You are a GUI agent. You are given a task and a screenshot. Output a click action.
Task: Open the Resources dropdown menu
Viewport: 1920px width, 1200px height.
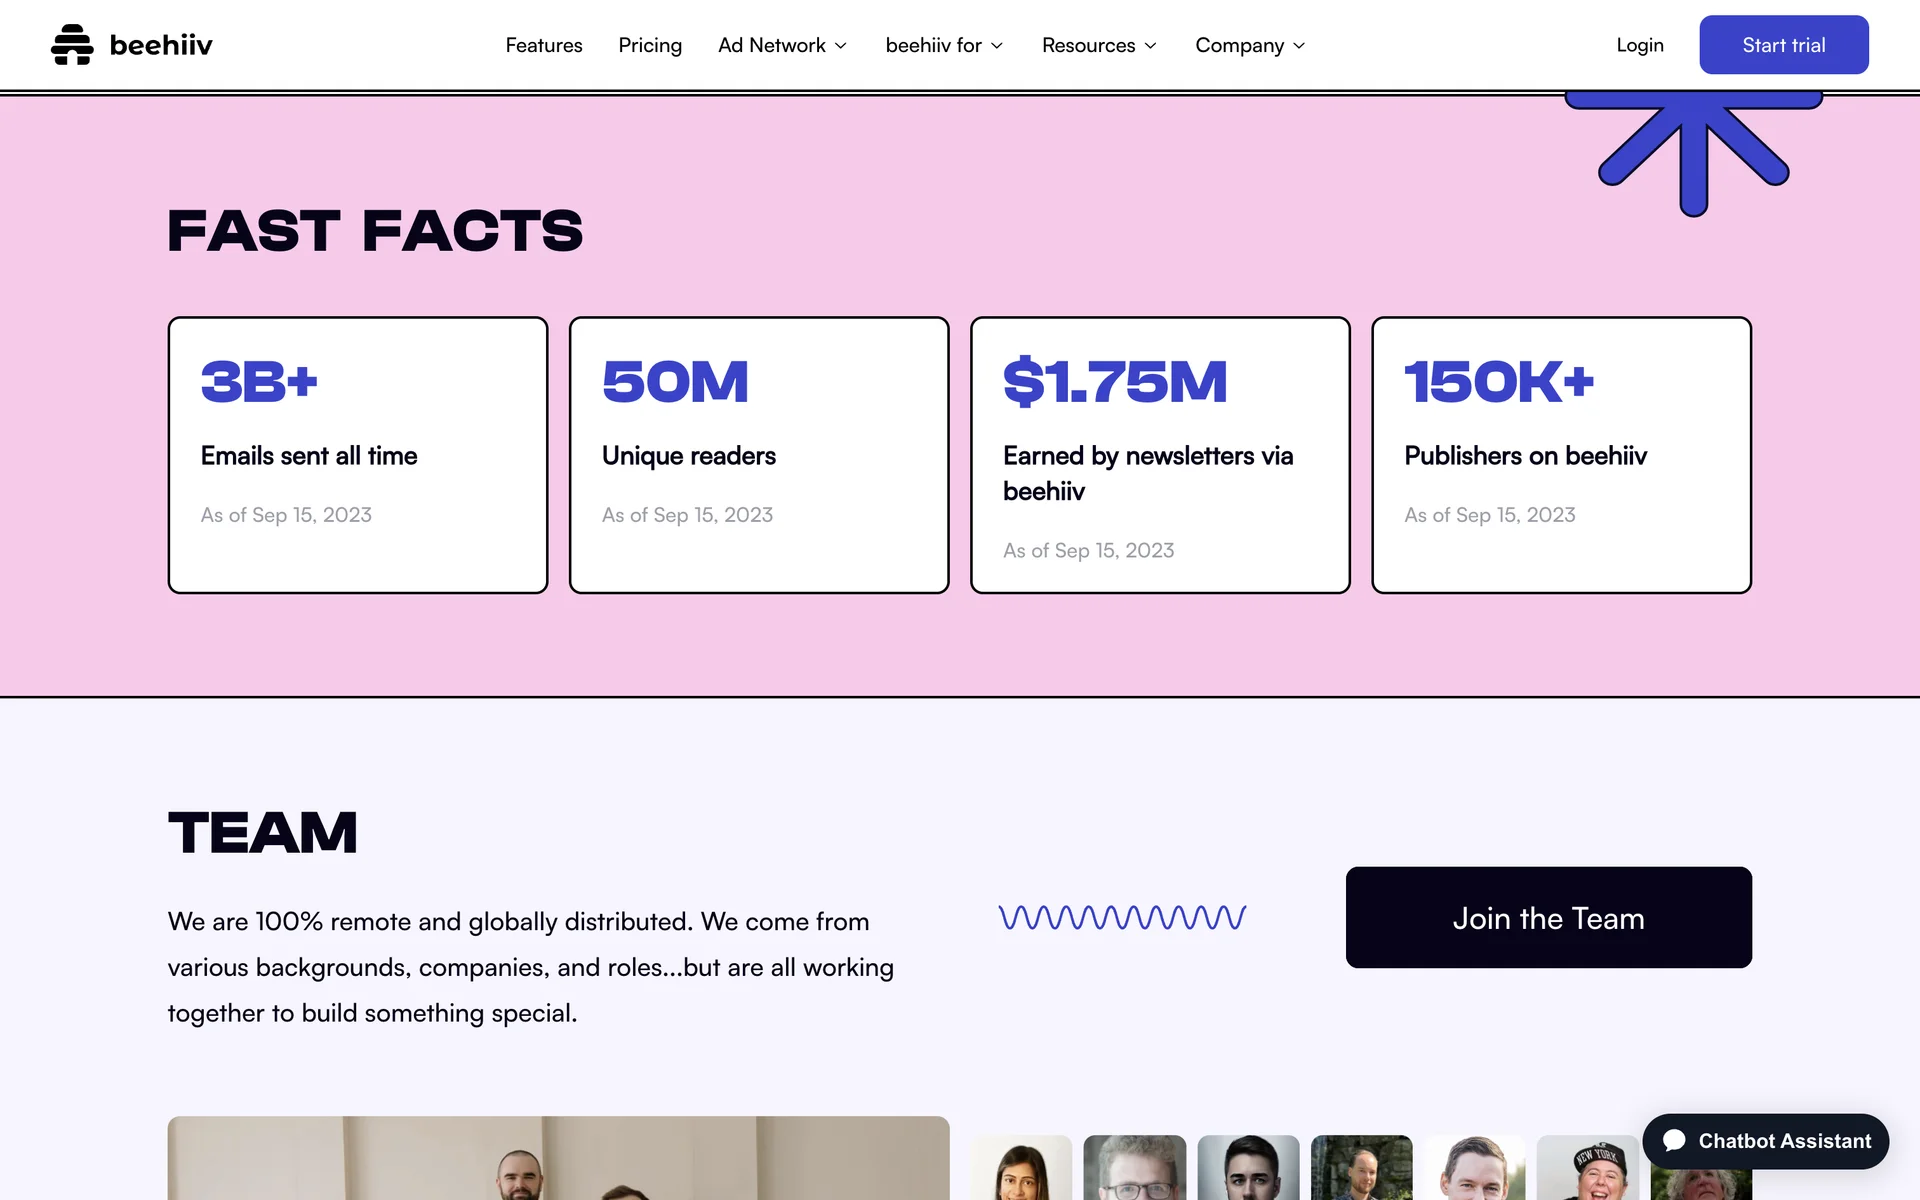coord(1098,46)
